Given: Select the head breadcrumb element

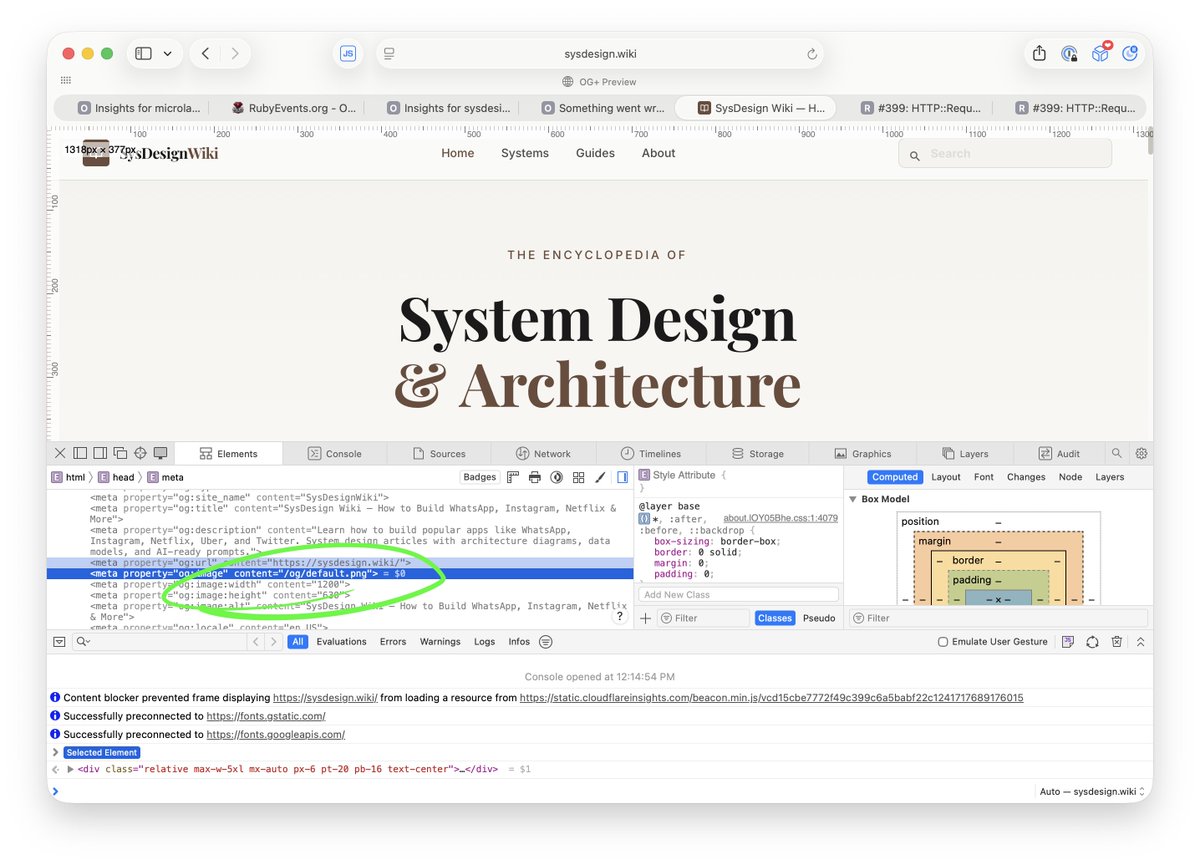Looking at the screenshot, I should click(x=116, y=477).
